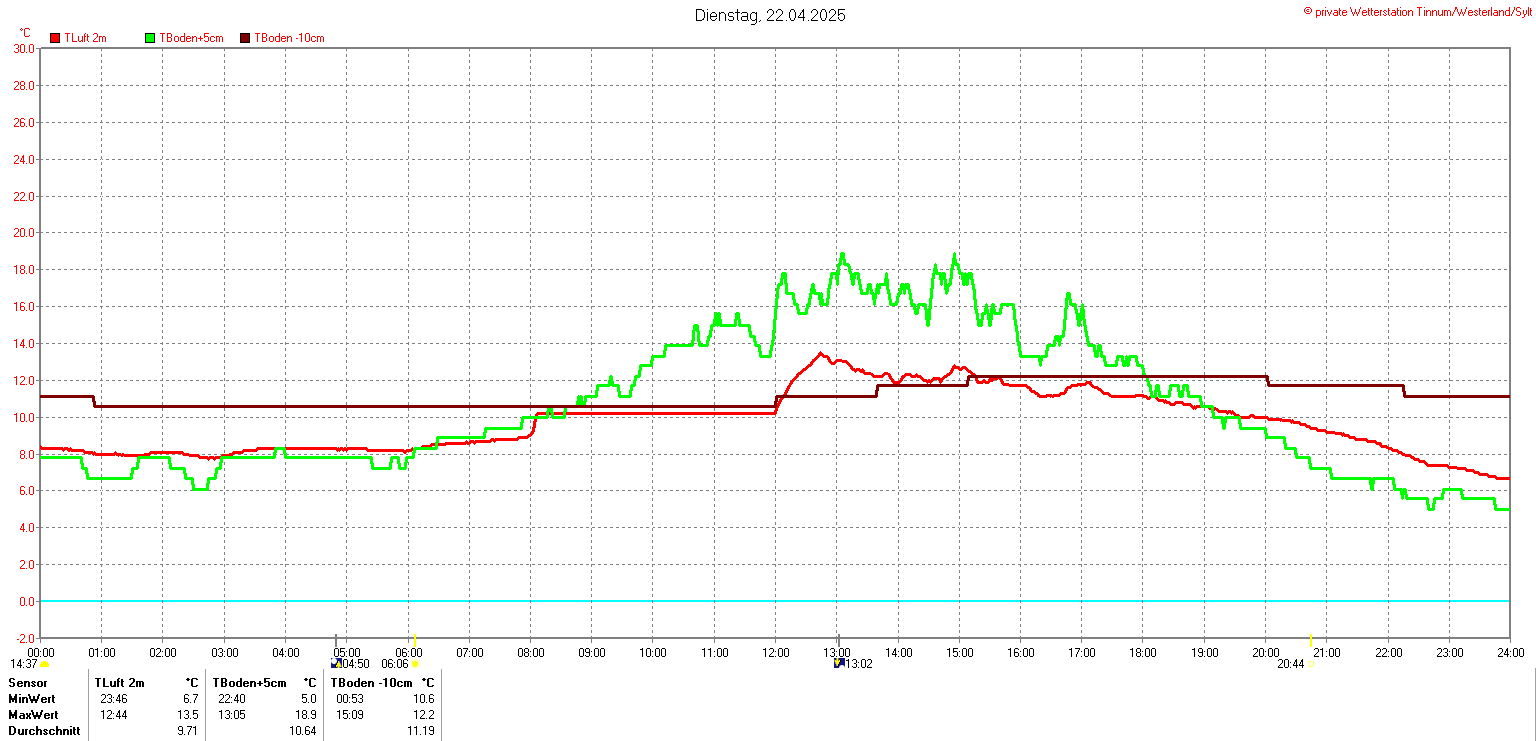Click the yellow sunset tick near 21:00
The height and width of the screenshot is (741, 1536).
point(1310,640)
